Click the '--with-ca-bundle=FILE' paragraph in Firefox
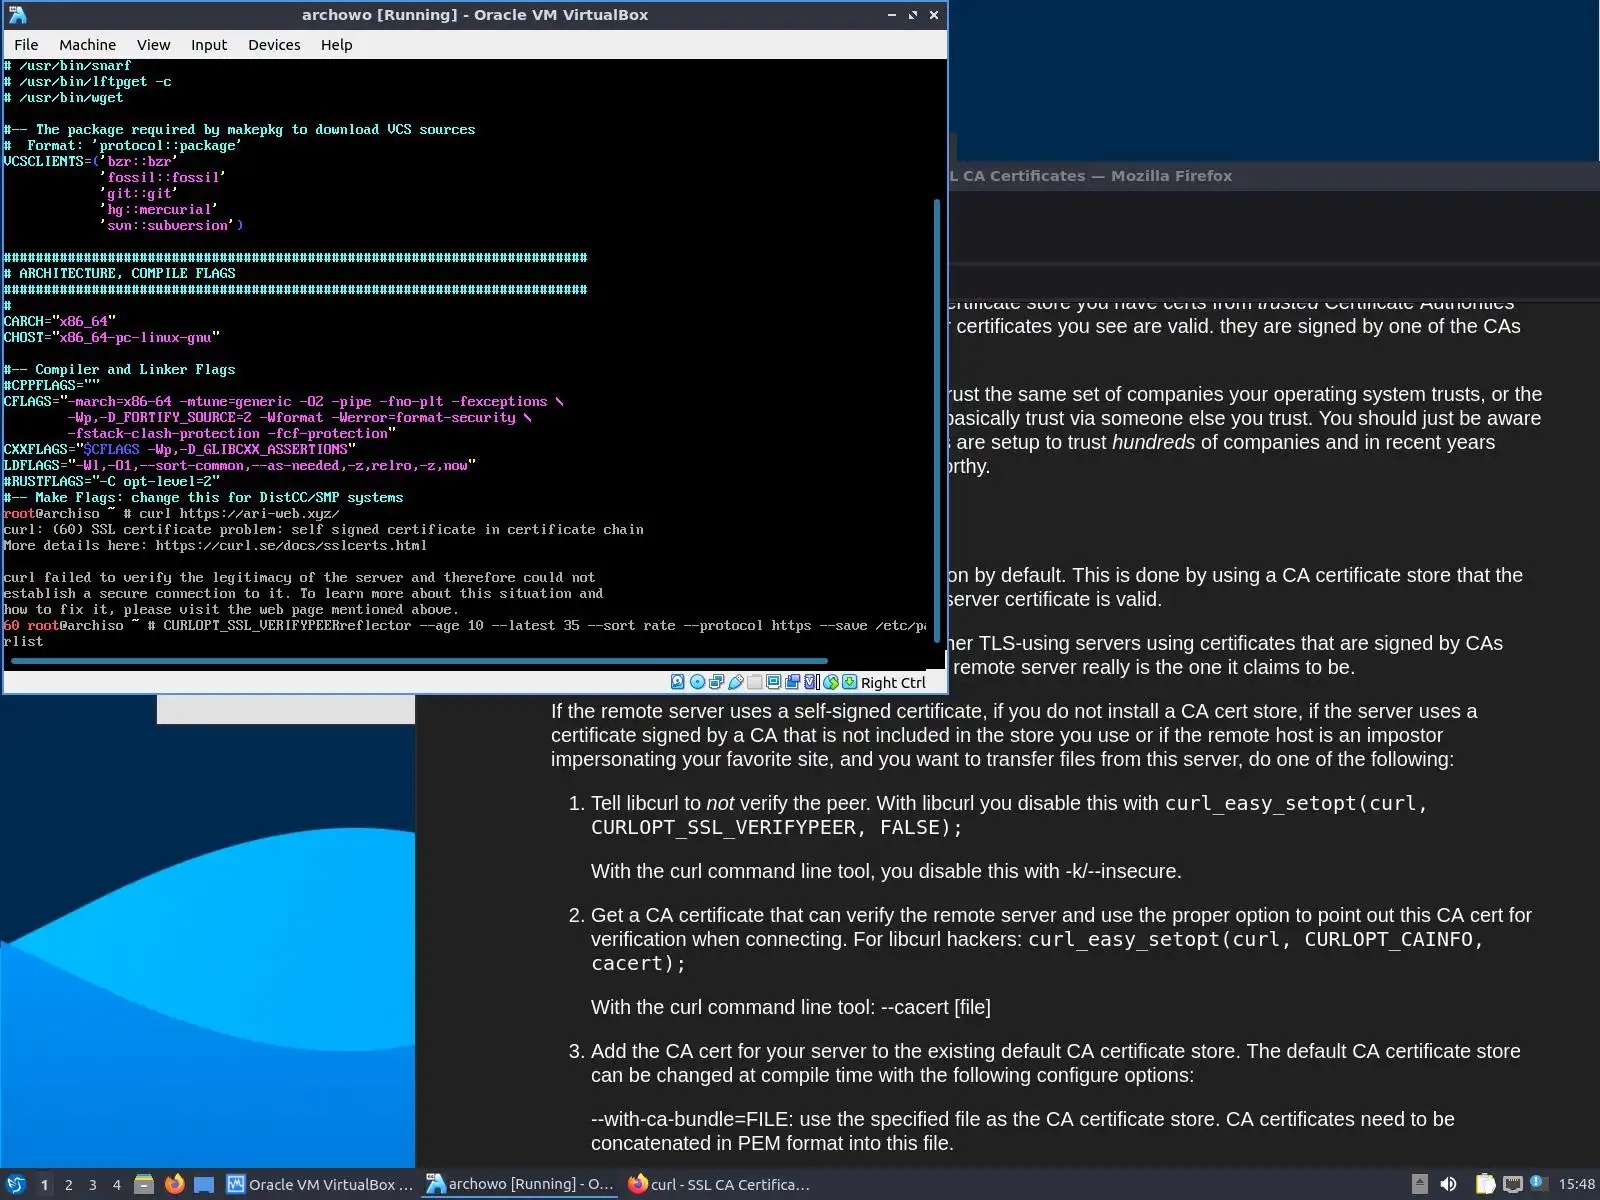1600x1200 pixels. [x=1023, y=1131]
